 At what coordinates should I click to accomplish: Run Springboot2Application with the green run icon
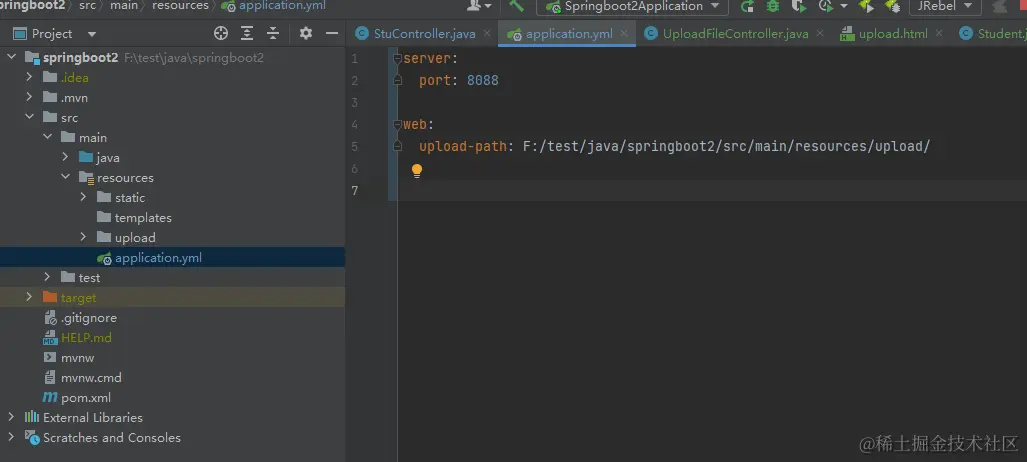(x=747, y=7)
